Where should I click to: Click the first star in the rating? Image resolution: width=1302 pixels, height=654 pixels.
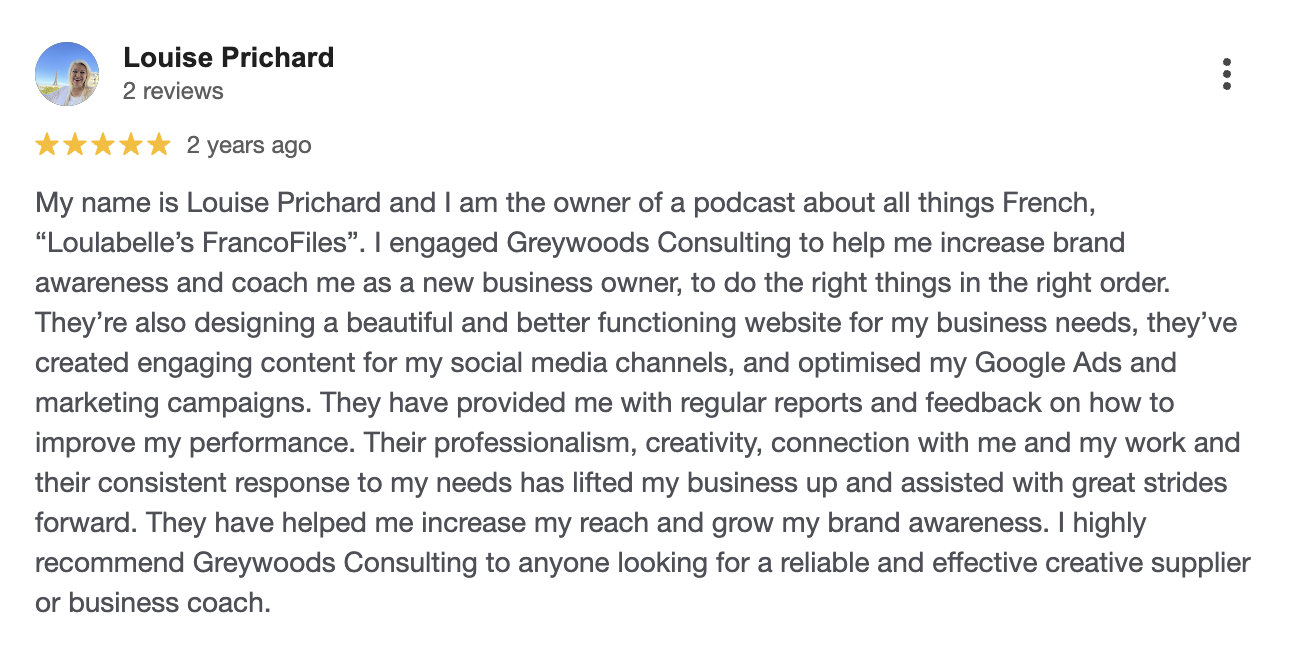coord(47,146)
